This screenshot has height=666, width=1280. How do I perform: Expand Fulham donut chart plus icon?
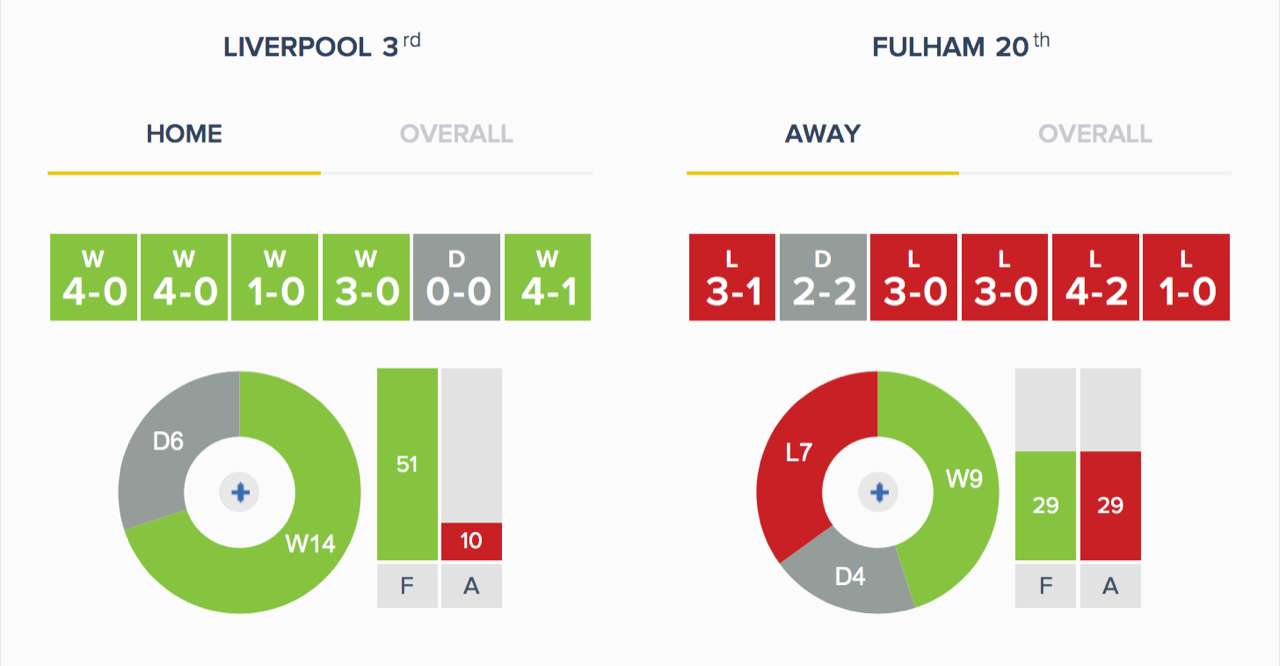click(879, 492)
